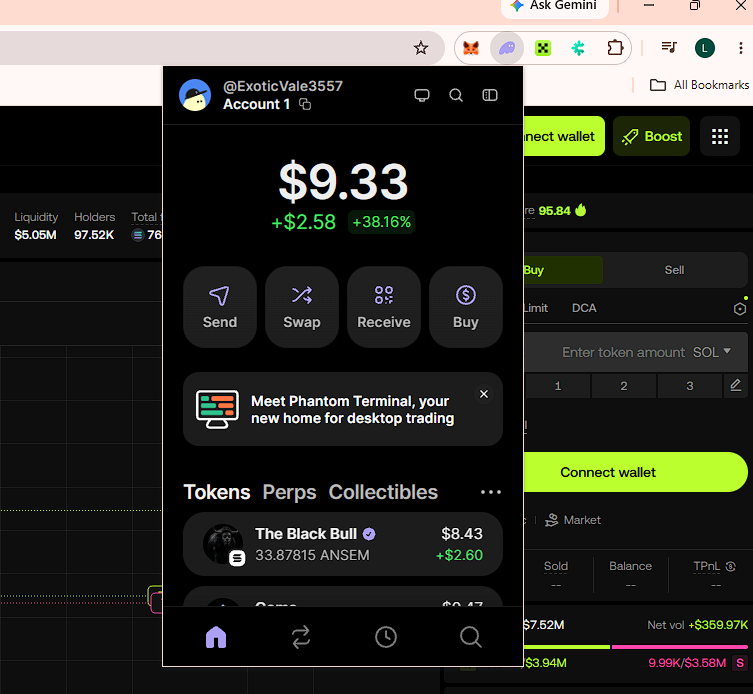This screenshot has width=753, height=694.
Task: Select the Sell tab in trade panel
Action: pos(674,270)
